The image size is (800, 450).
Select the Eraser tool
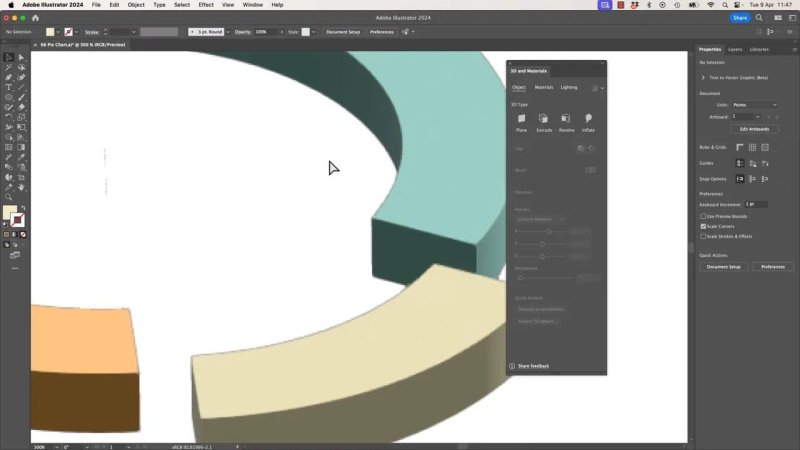pos(21,107)
